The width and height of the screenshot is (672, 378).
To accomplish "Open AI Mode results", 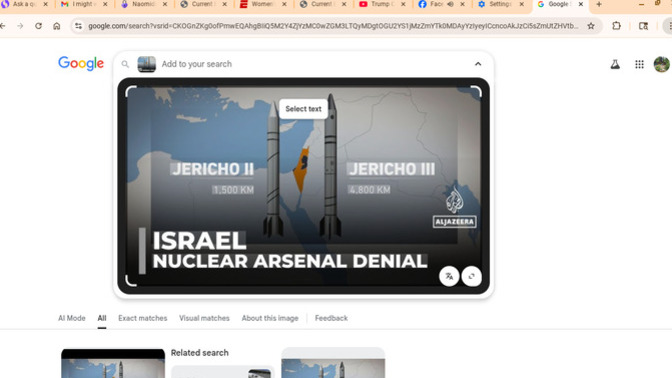I will click(x=72, y=318).
